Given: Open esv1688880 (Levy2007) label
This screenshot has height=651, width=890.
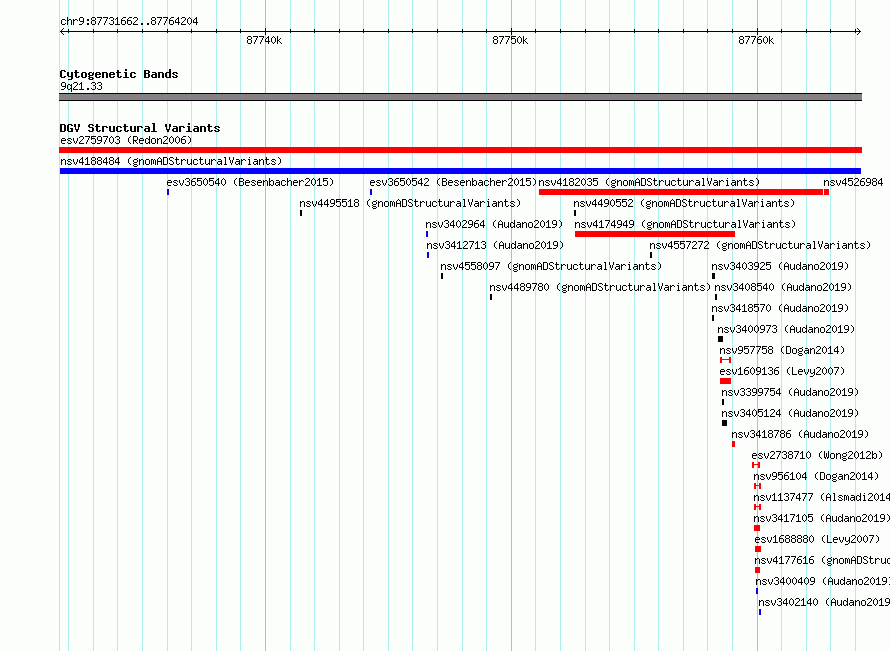Looking at the screenshot, I should (x=817, y=539).
